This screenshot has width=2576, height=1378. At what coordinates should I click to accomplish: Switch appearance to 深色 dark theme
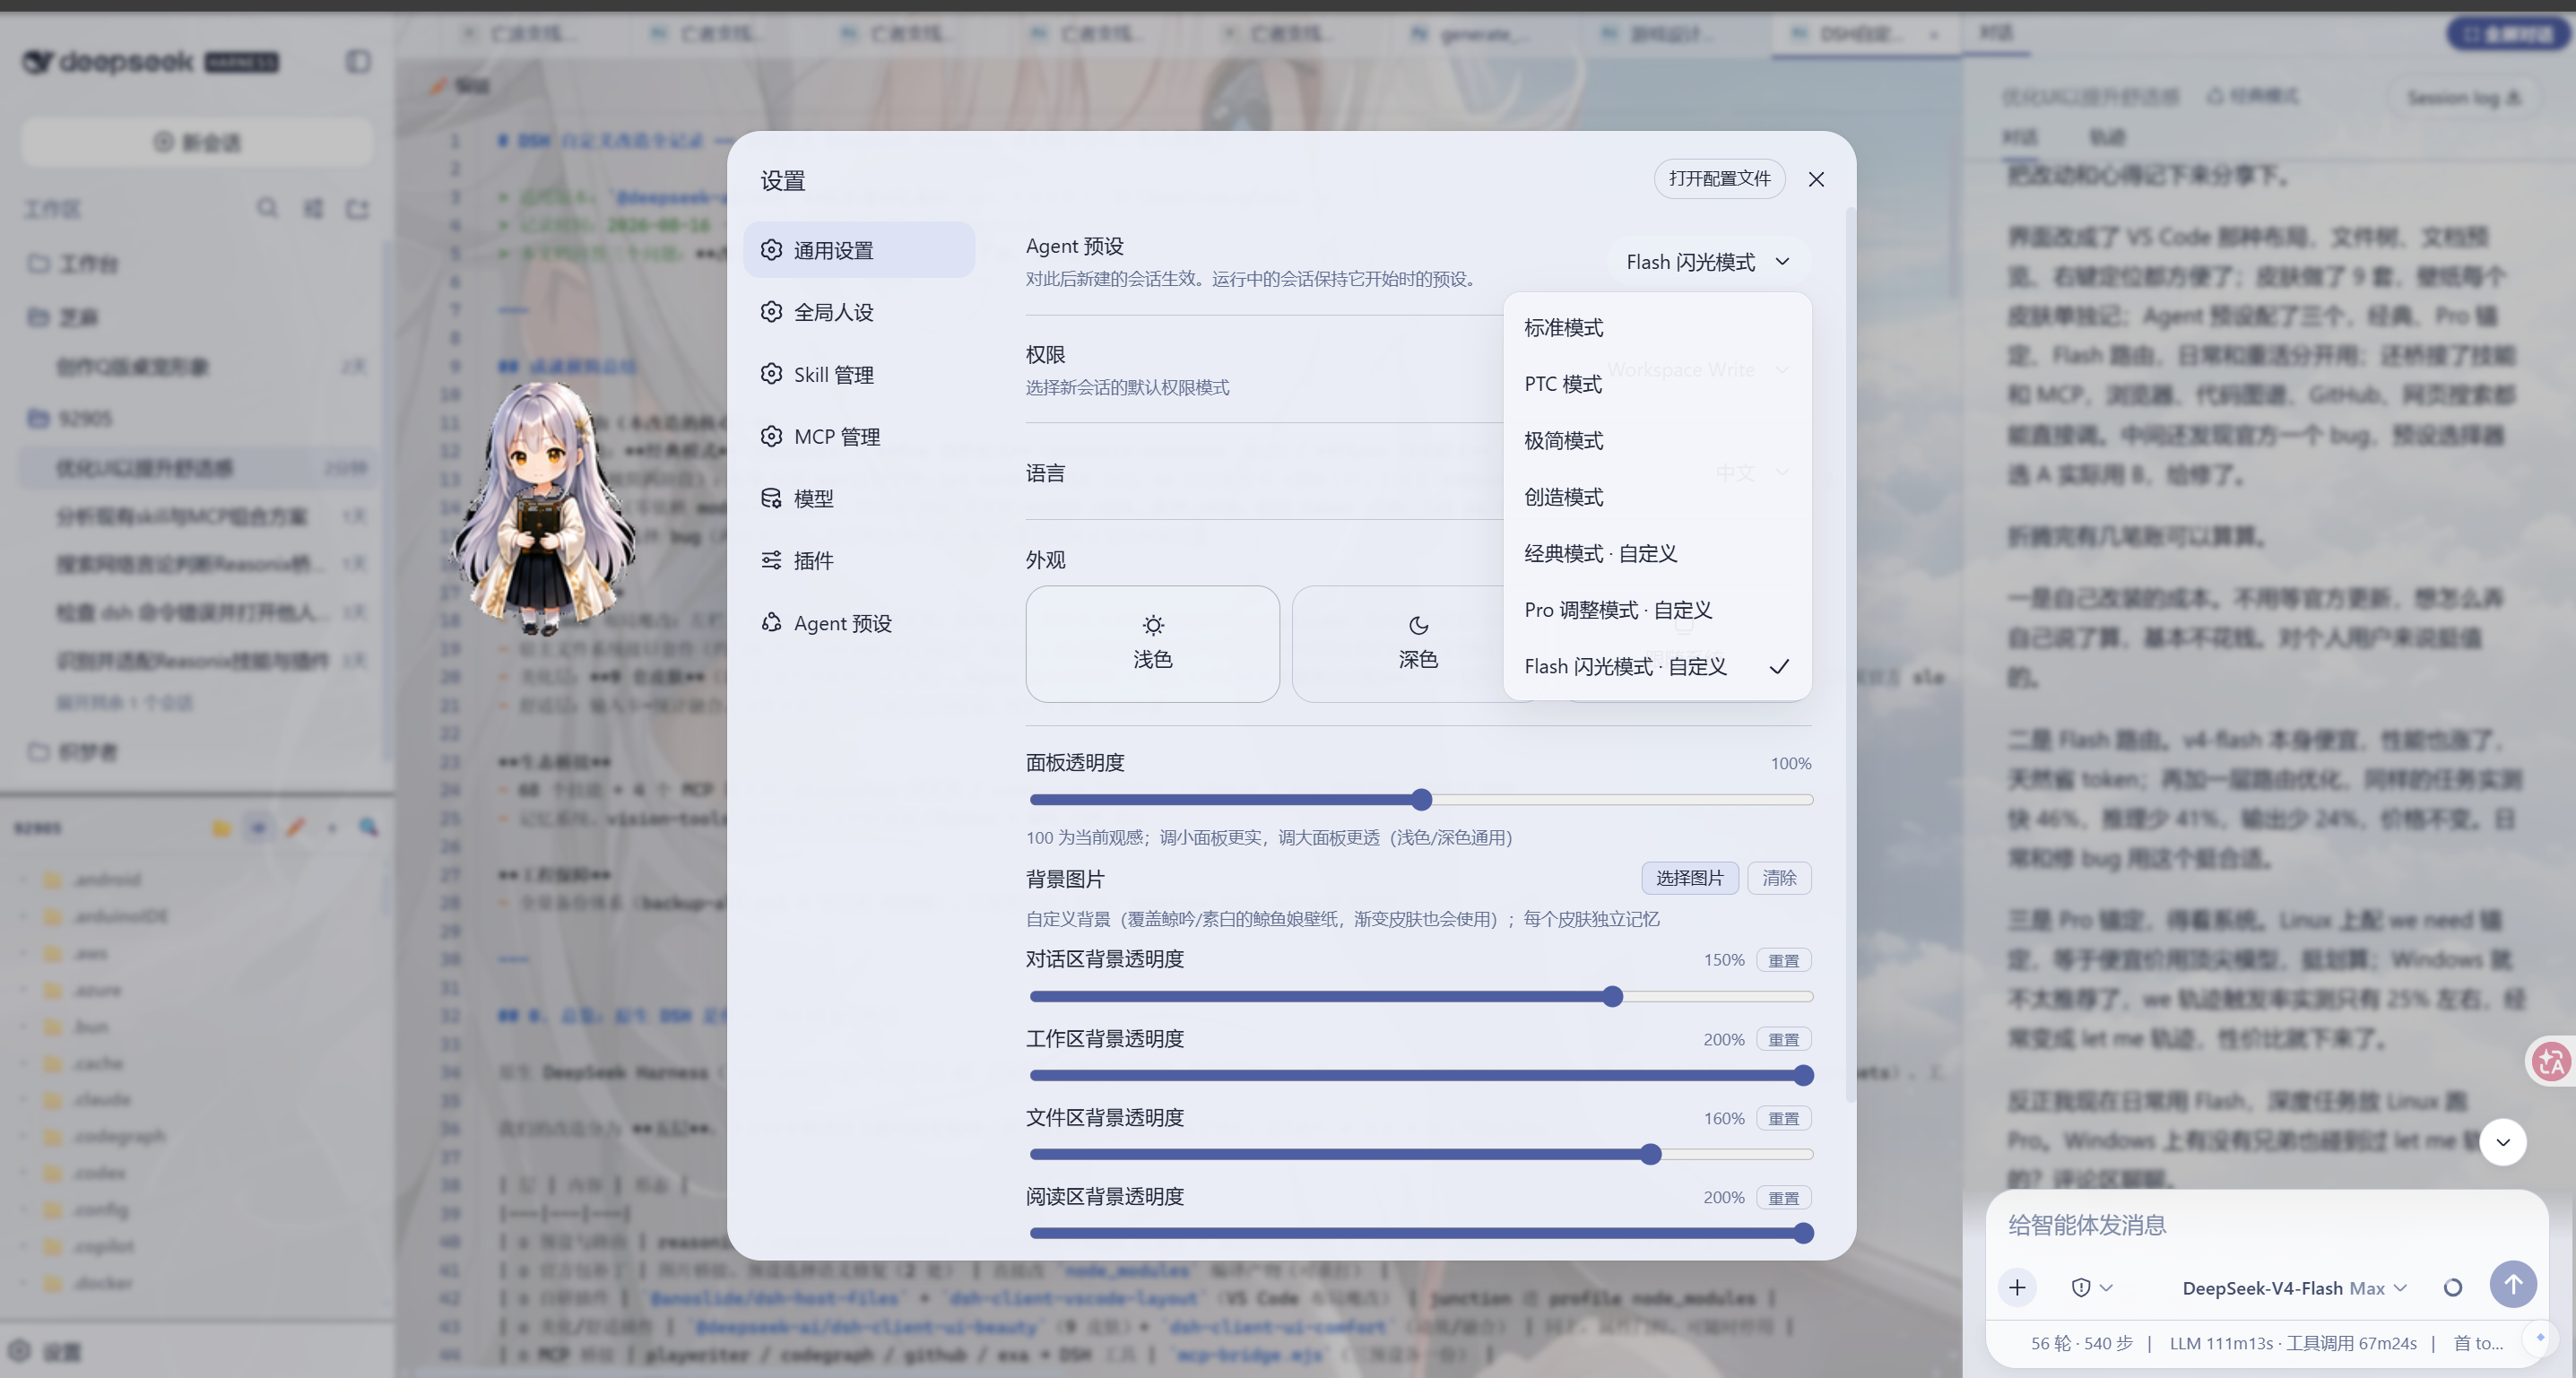pos(1417,644)
